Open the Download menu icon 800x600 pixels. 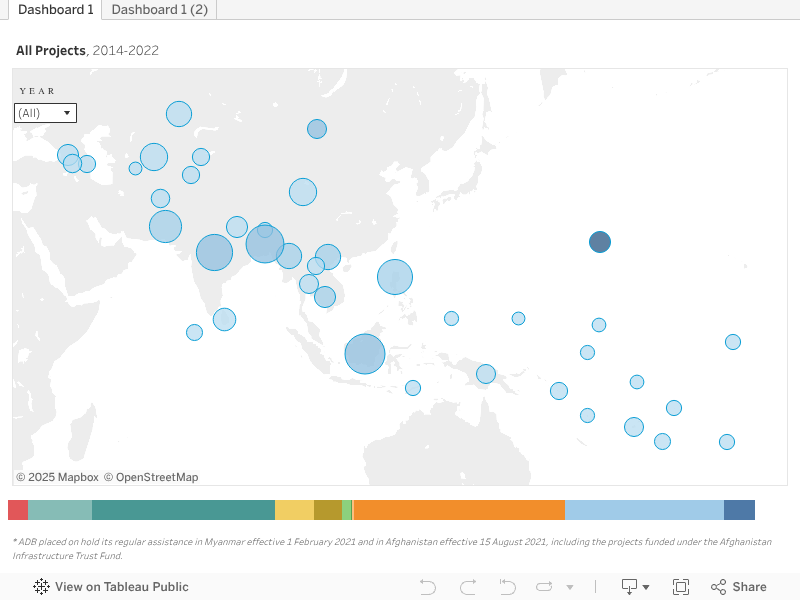pyautogui.click(x=635, y=587)
